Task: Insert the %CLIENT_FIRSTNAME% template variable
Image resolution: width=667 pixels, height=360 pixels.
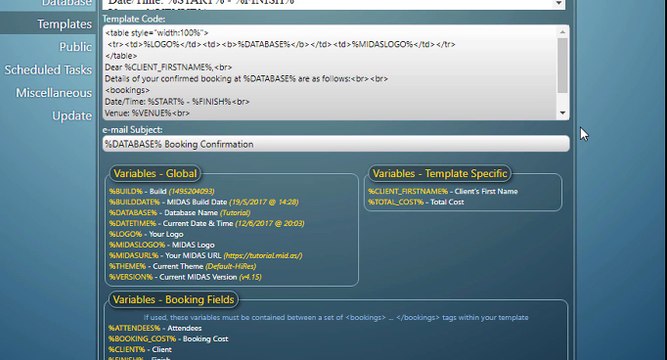Action: click(x=408, y=191)
